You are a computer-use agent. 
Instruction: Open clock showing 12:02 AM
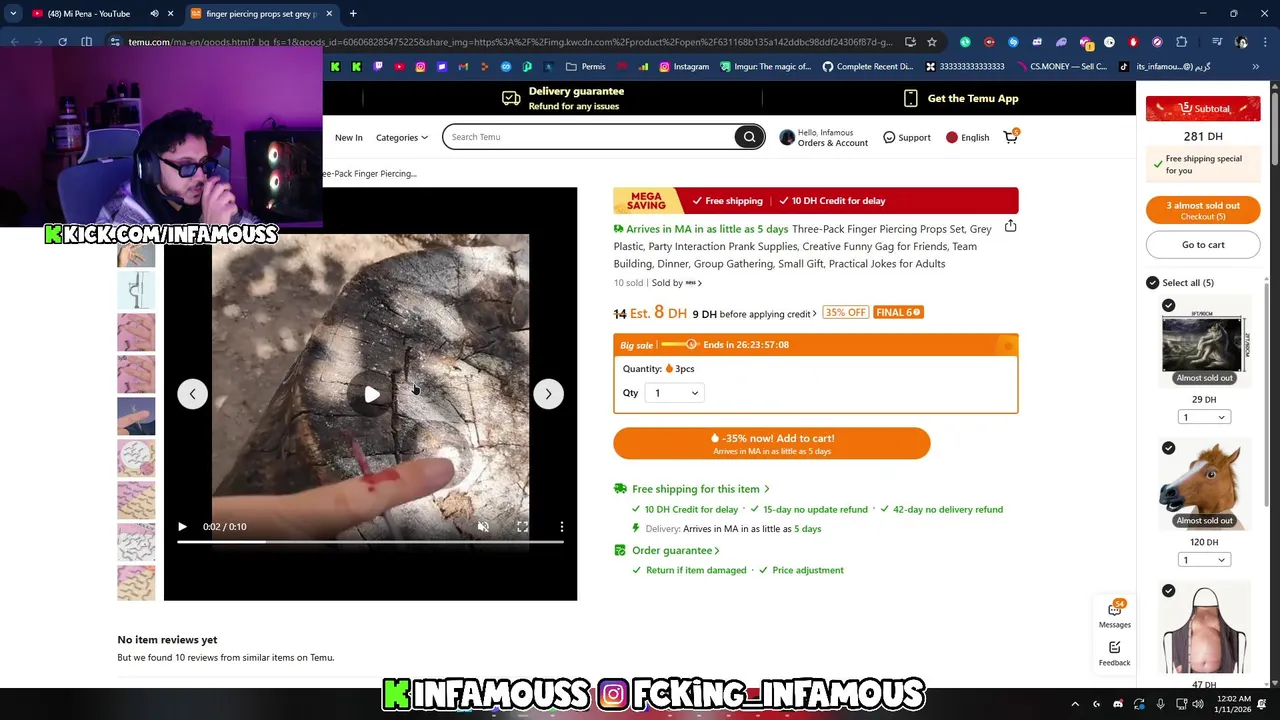pyautogui.click(x=1233, y=704)
